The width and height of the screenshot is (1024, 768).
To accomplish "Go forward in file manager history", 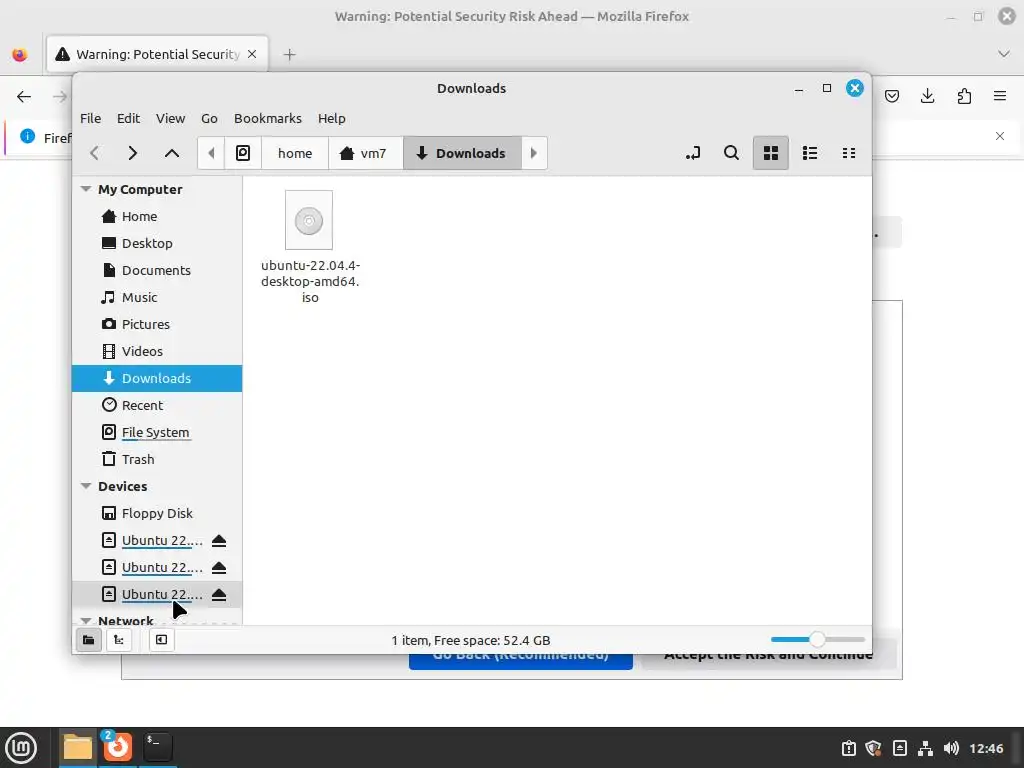I will click(133, 153).
